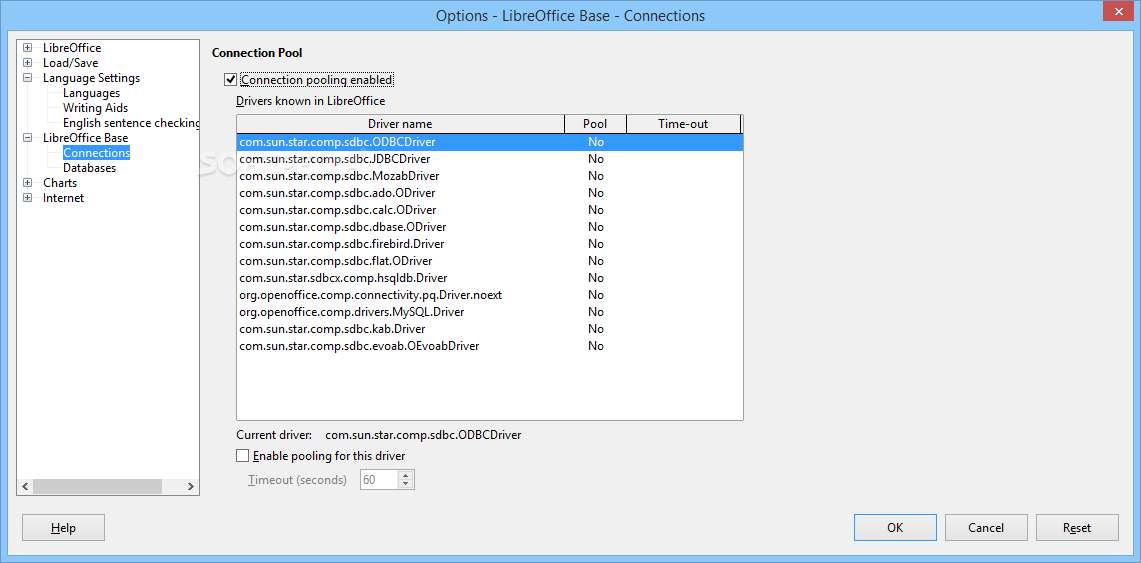The width and height of the screenshot is (1141, 563).
Task: Open English sentence checking page
Action: pyautogui.click(x=131, y=123)
